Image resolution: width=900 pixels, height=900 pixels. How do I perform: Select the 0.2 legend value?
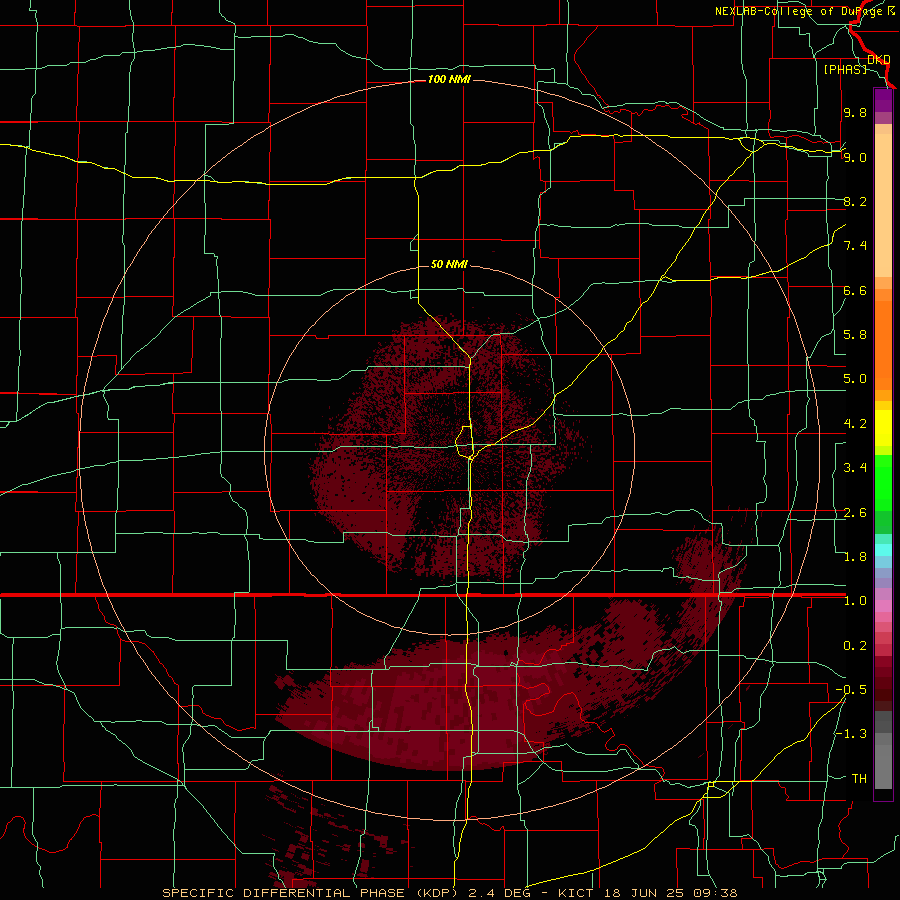[855, 646]
